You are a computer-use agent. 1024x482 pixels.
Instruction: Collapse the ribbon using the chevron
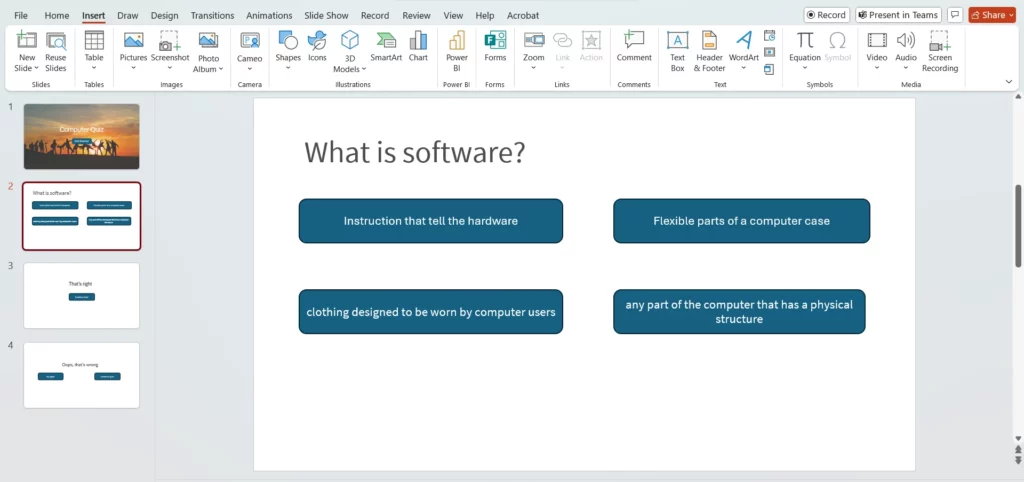coord(1008,81)
